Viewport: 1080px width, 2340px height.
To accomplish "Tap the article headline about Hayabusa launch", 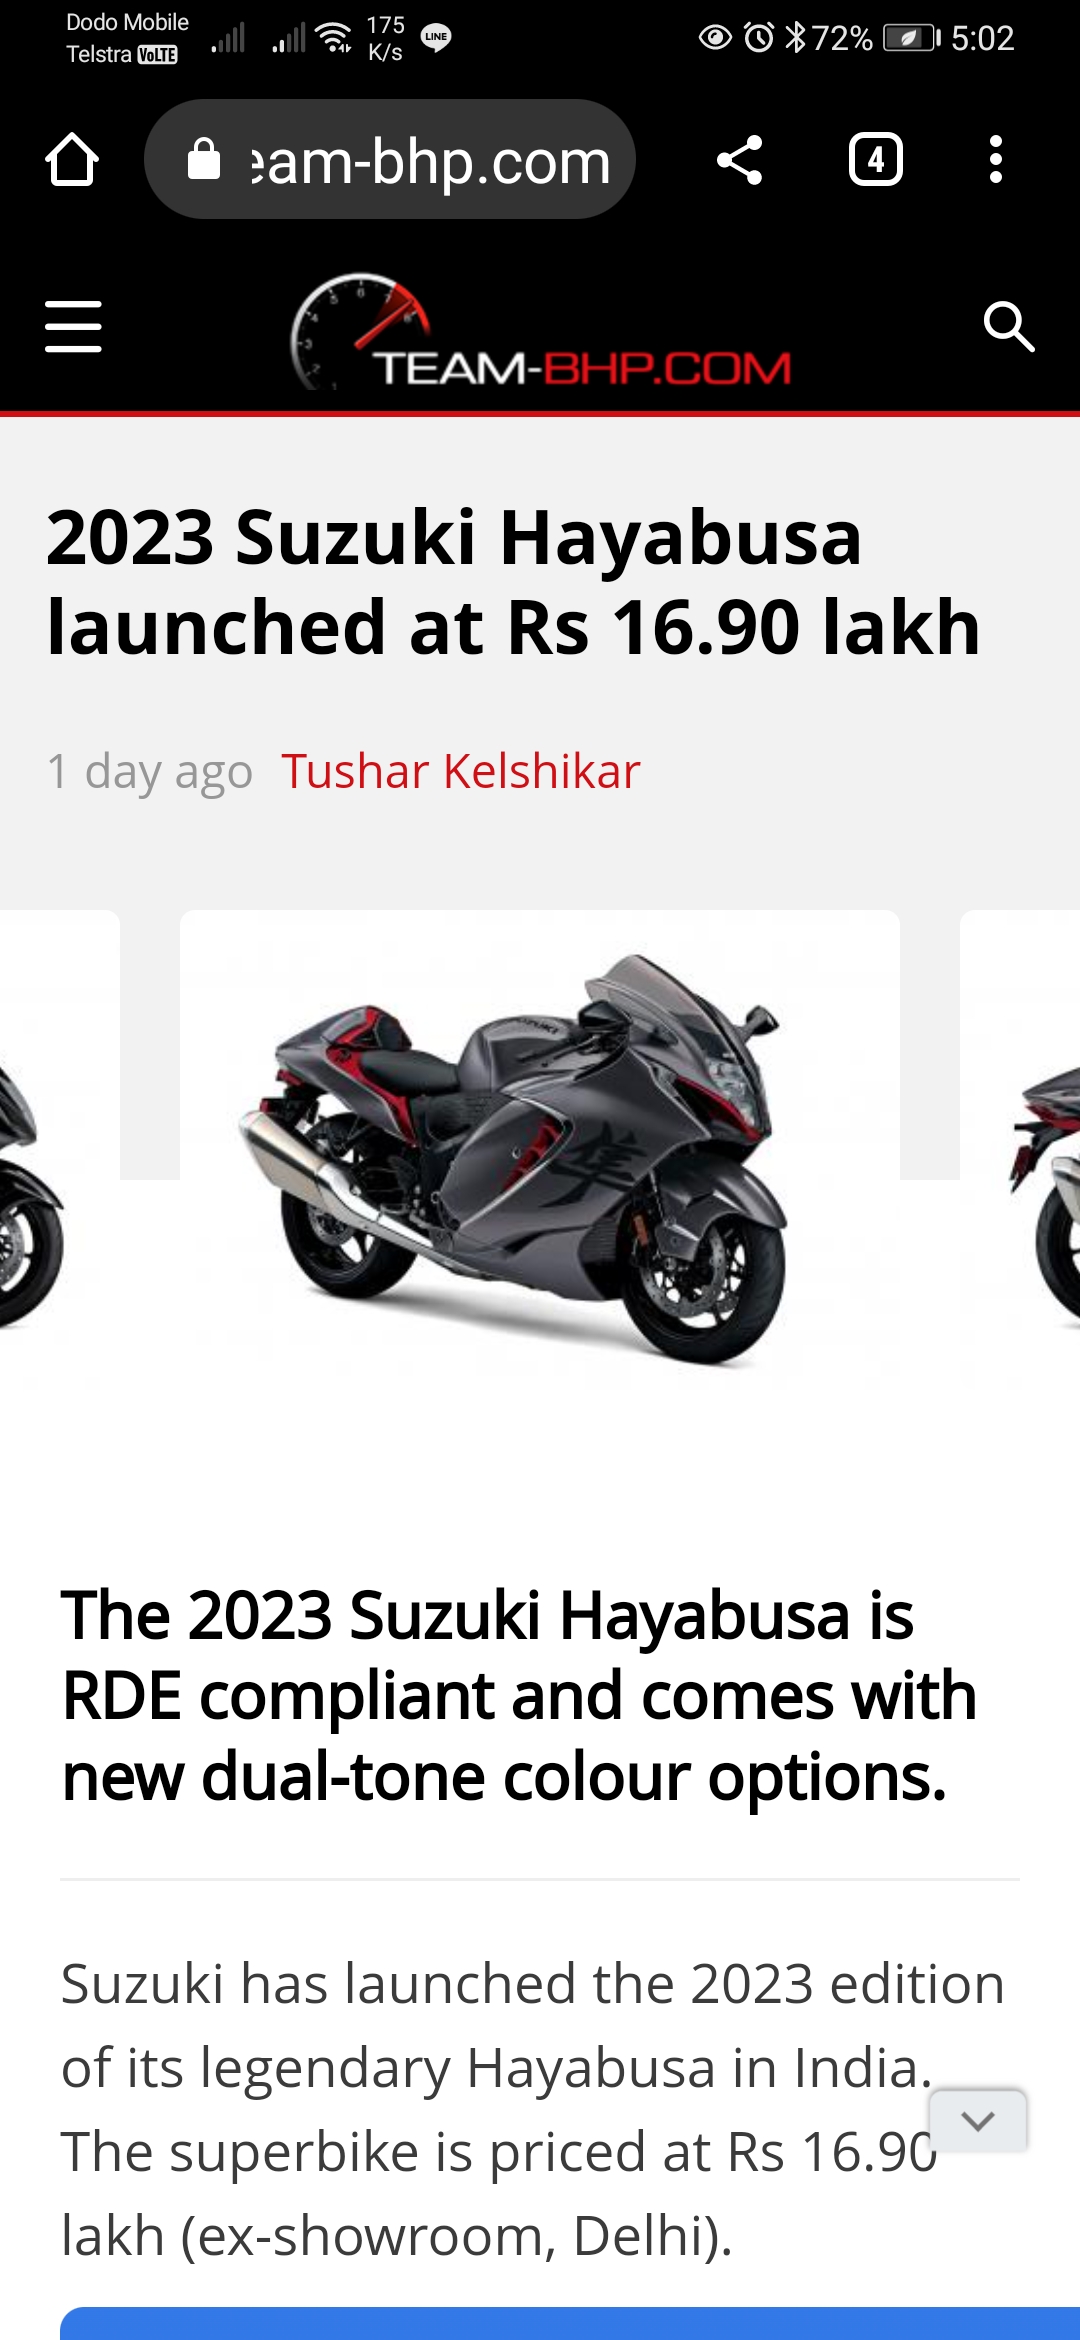I will click(514, 582).
